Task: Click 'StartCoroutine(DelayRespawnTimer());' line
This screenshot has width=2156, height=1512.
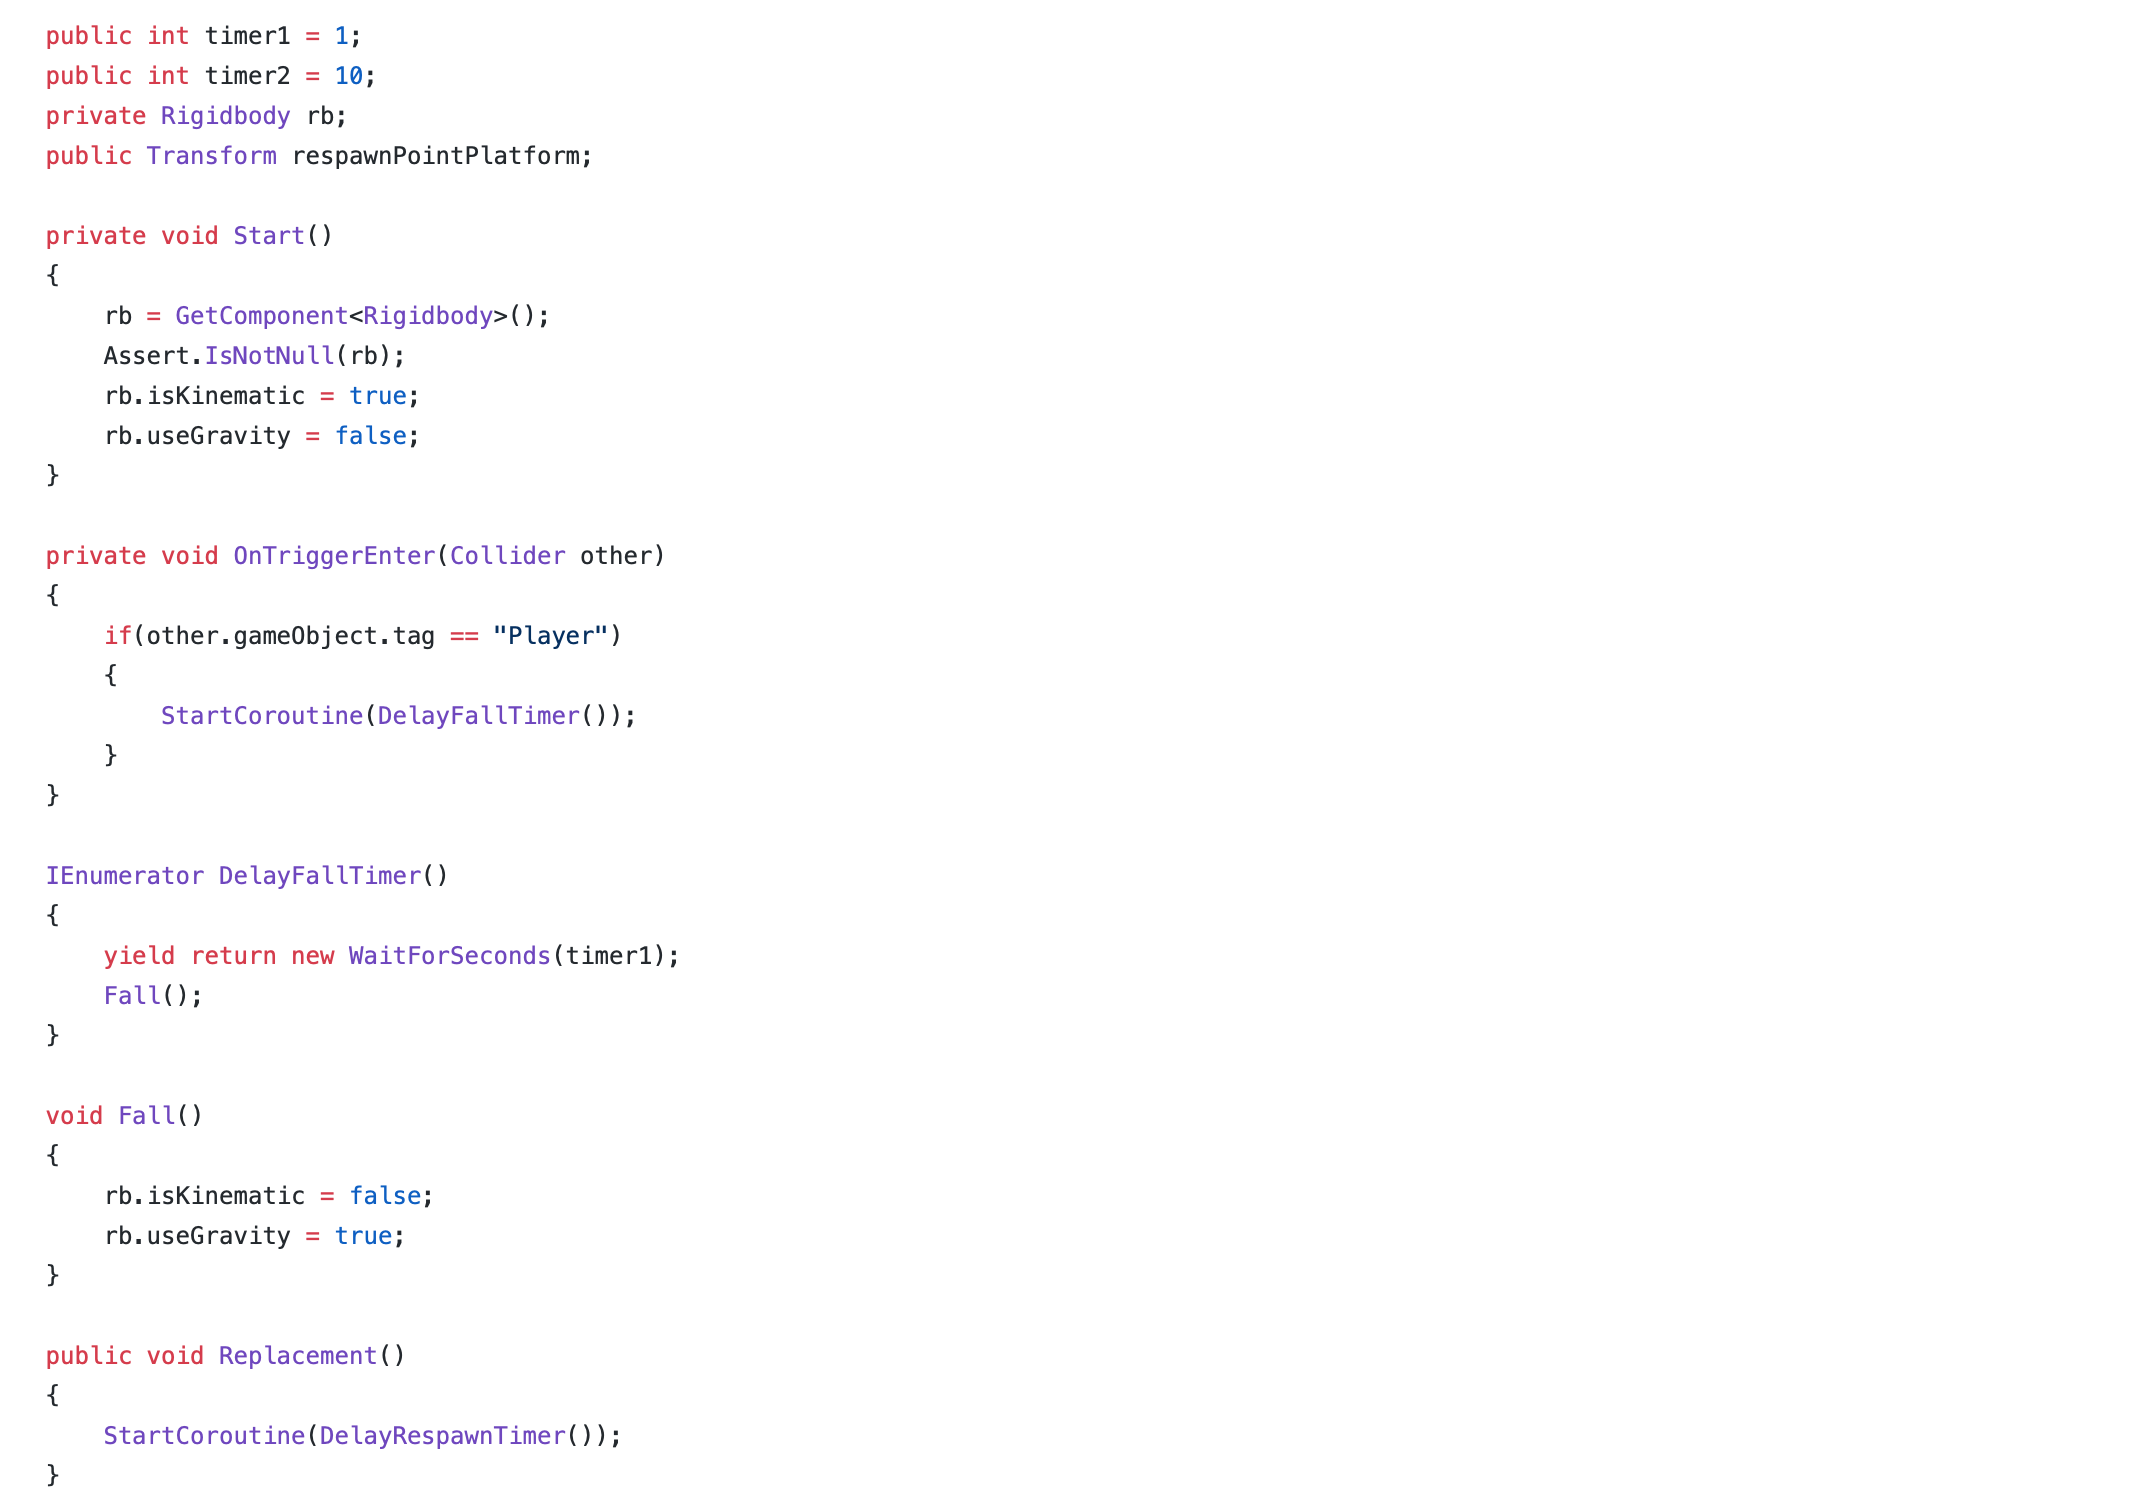Action: 362,1436
